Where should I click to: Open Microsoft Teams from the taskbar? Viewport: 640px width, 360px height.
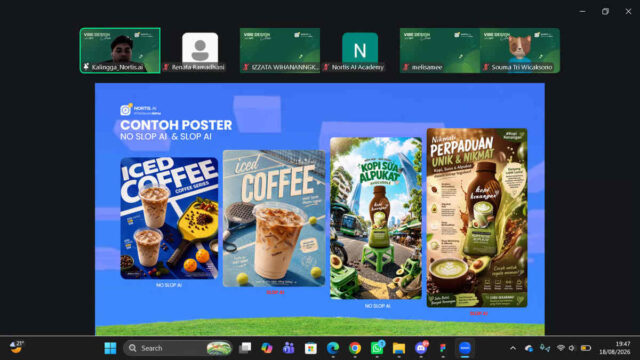point(289,348)
